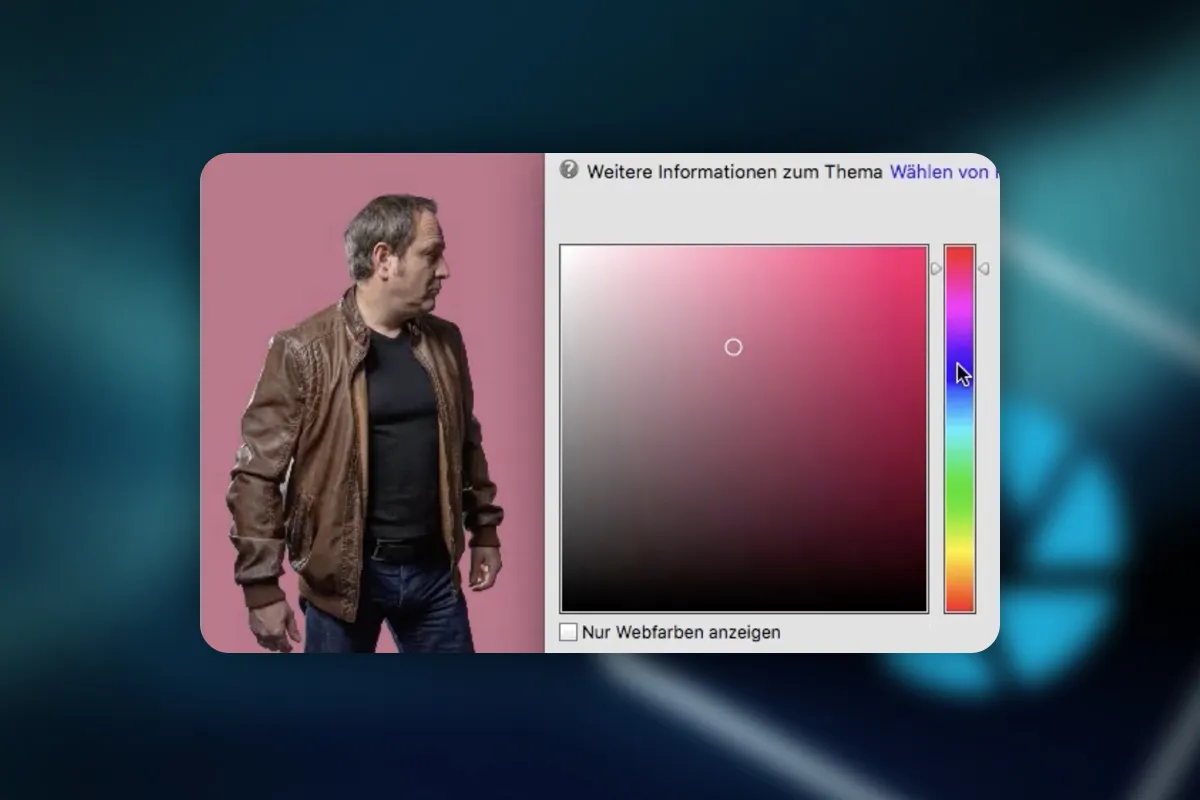The image size is (1200, 800).
Task: Pick the most saturated pink corner of color field
Action: (922, 251)
